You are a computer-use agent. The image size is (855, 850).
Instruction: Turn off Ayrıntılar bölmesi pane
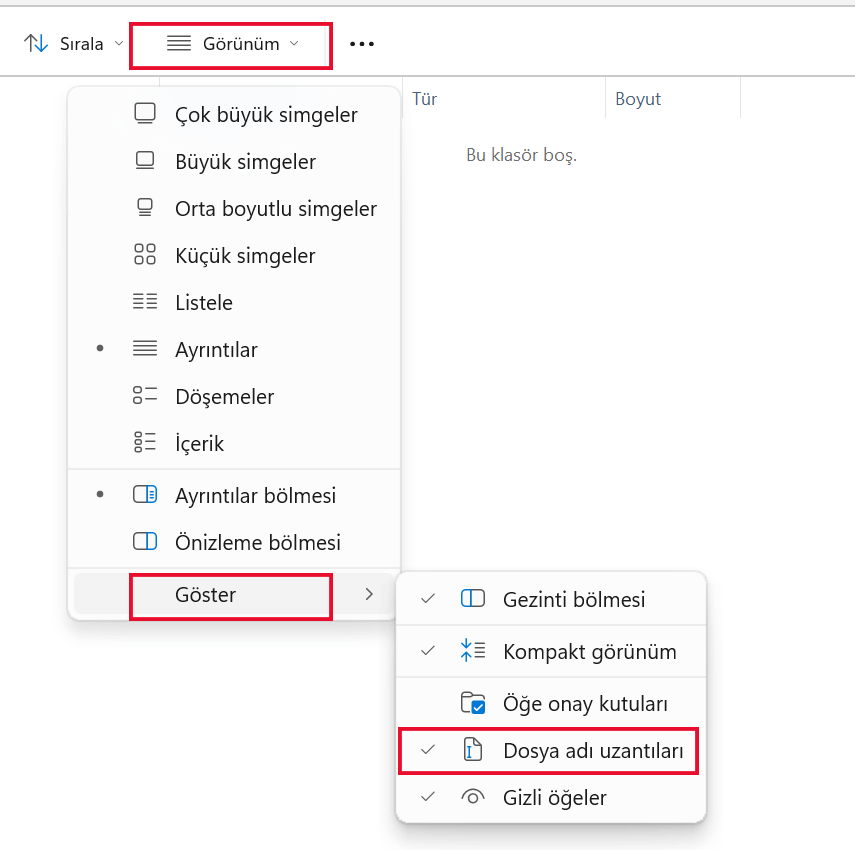click(234, 495)
